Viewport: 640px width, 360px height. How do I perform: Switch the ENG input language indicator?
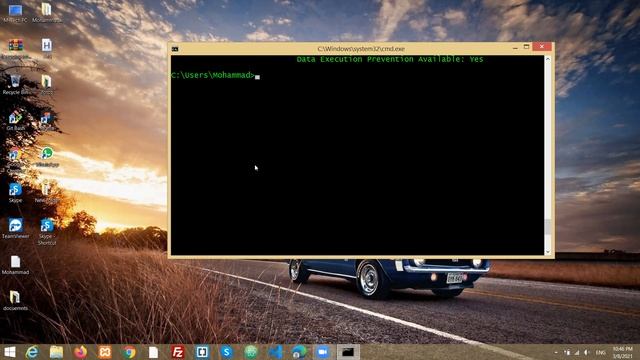click(601, 352)
